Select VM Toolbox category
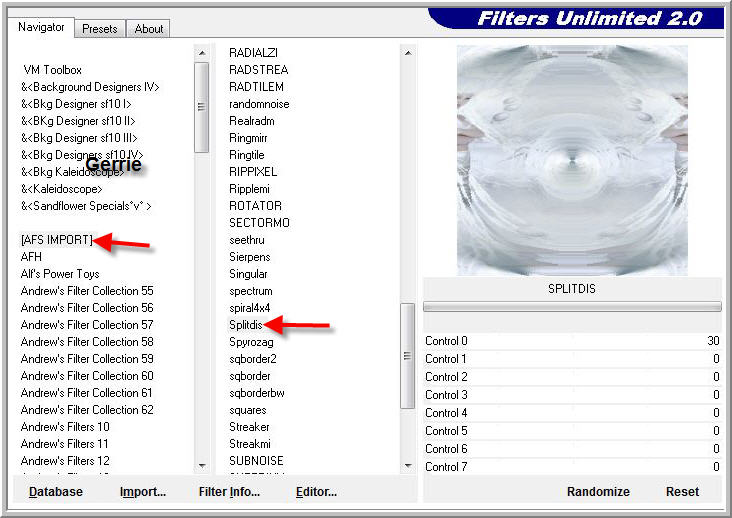The height and width of the screenshot is (518, 732). [52, 70]
